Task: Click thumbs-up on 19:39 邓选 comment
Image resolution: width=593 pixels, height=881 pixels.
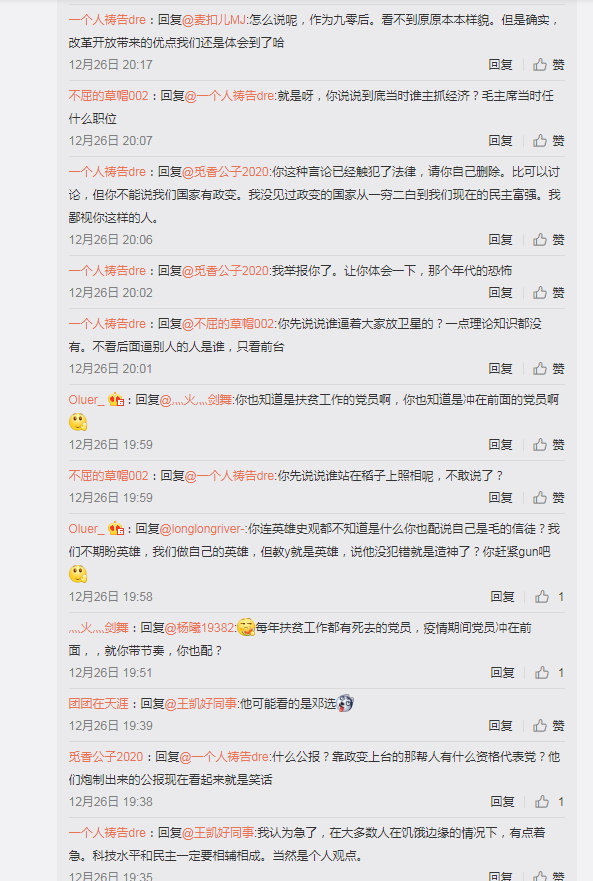Action: point(548,725)
